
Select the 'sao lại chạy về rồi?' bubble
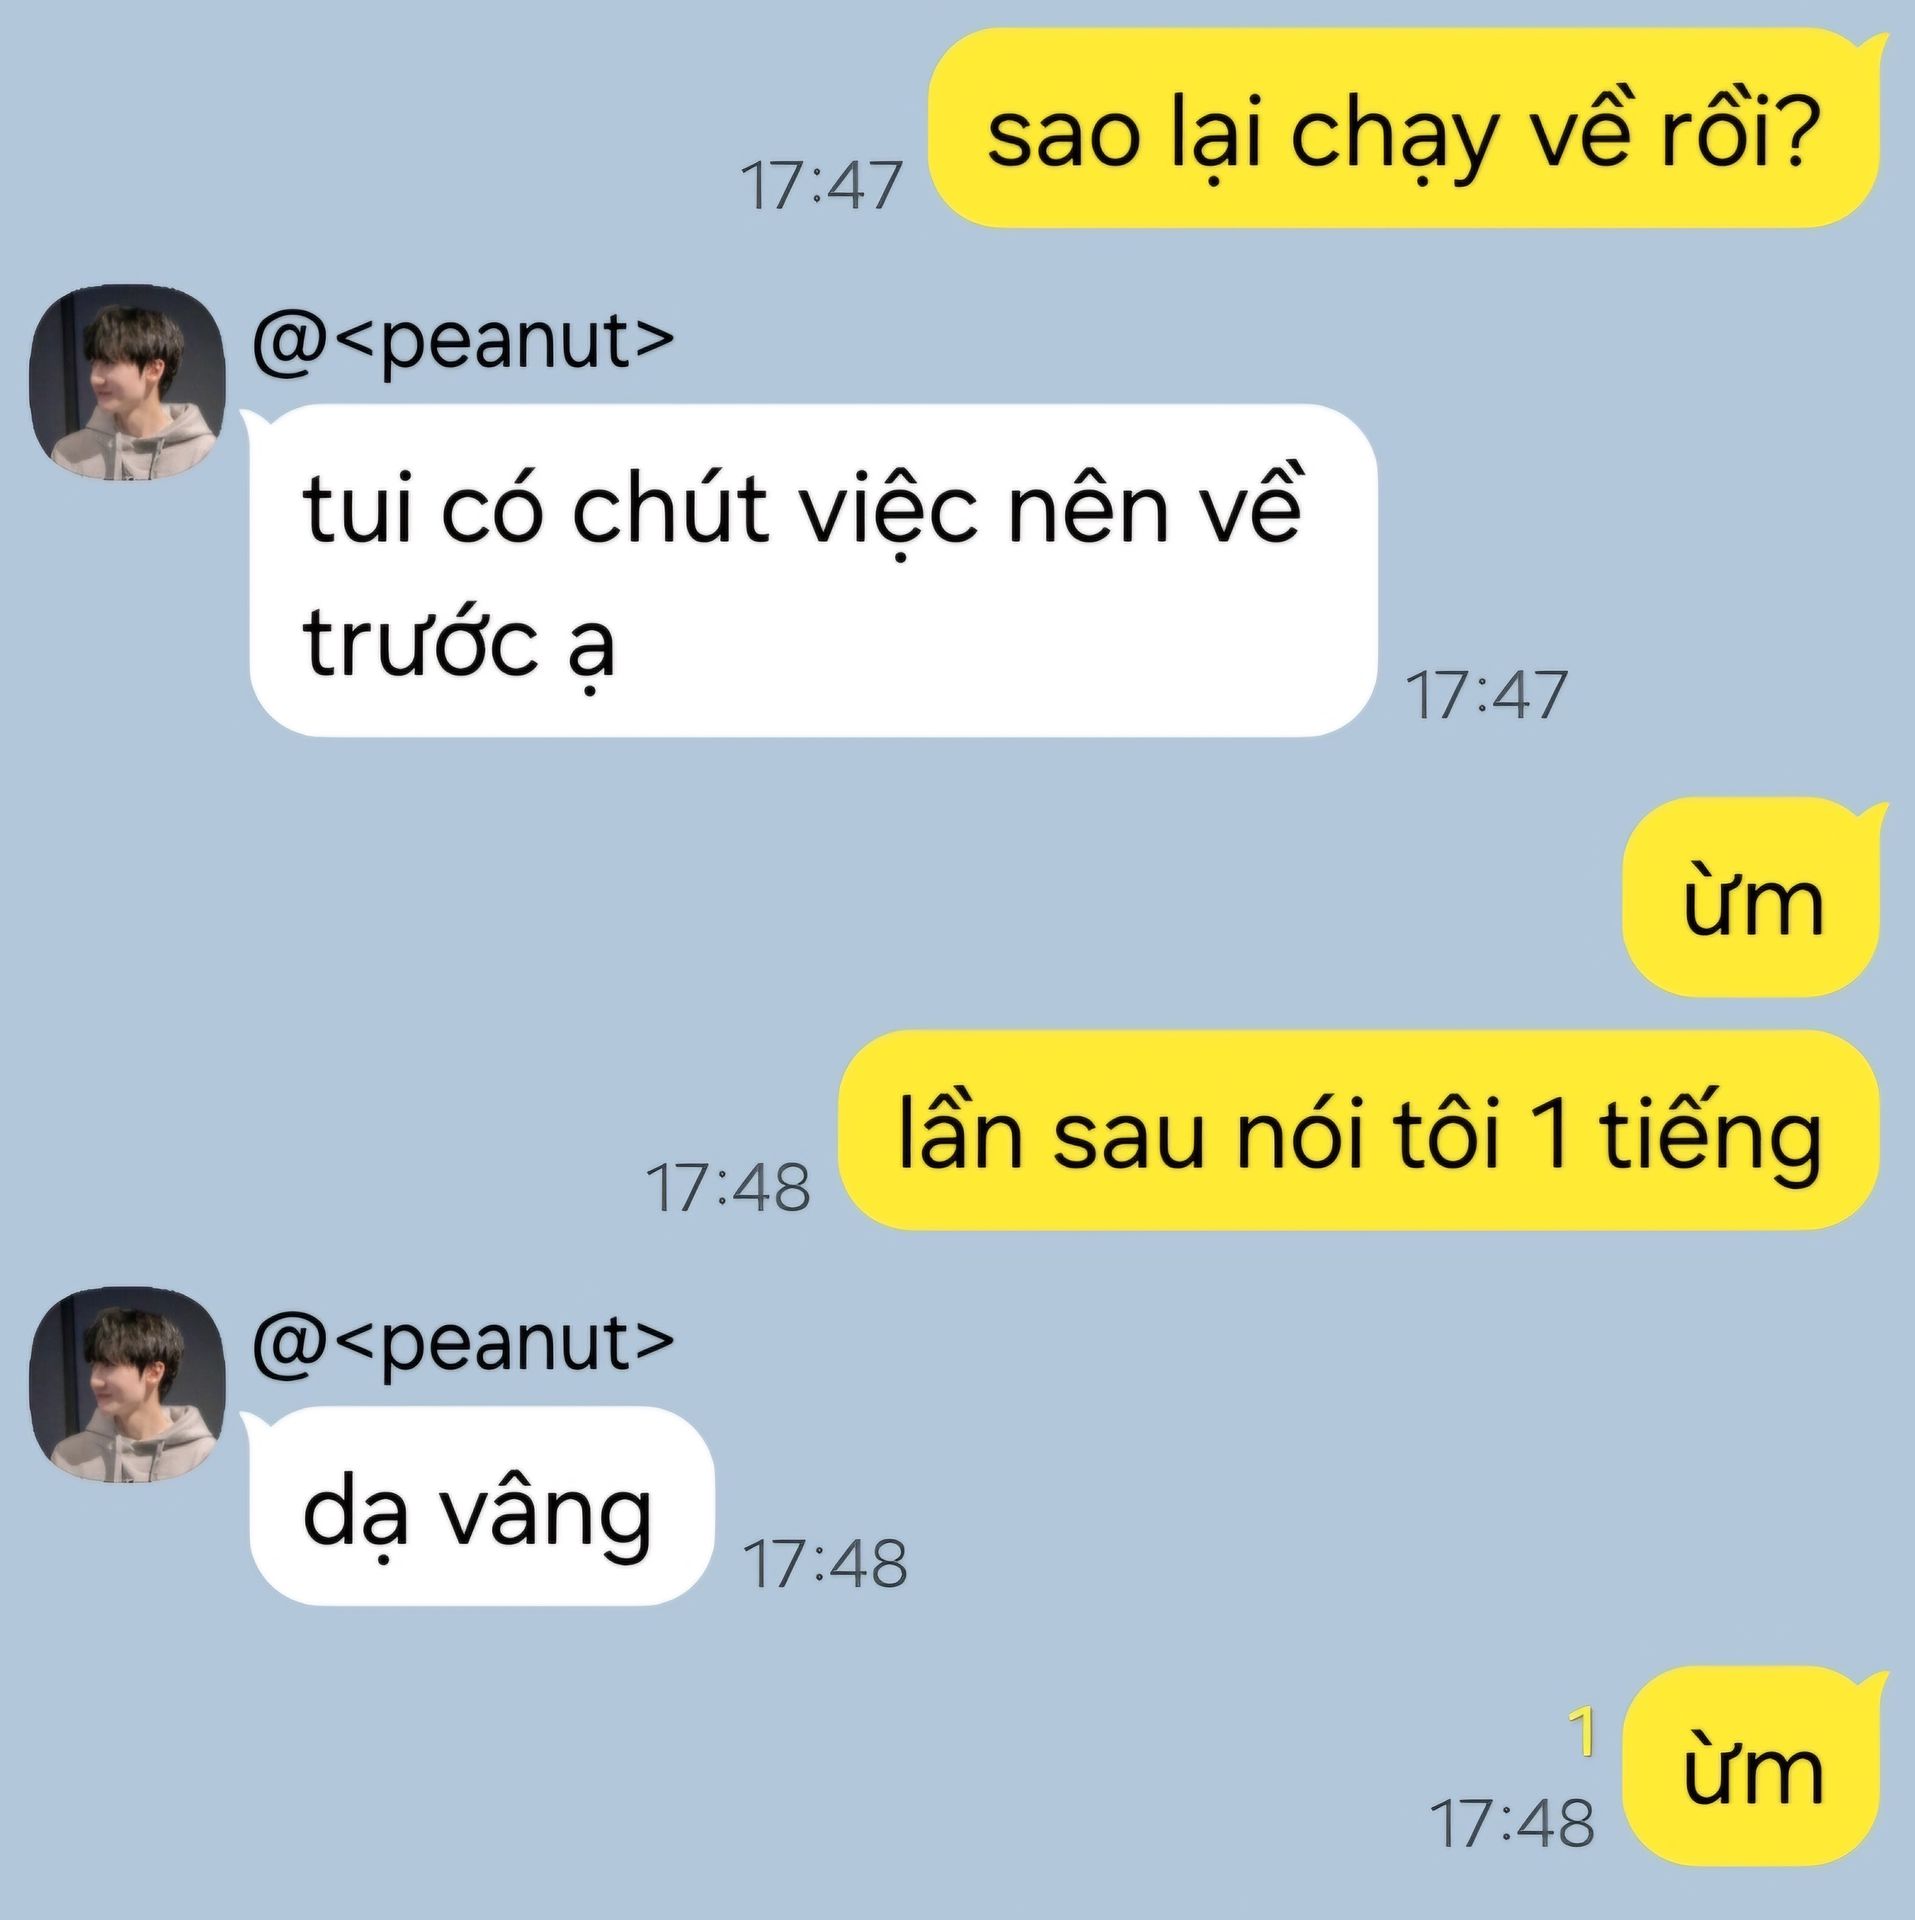[x=1403, y=127]
